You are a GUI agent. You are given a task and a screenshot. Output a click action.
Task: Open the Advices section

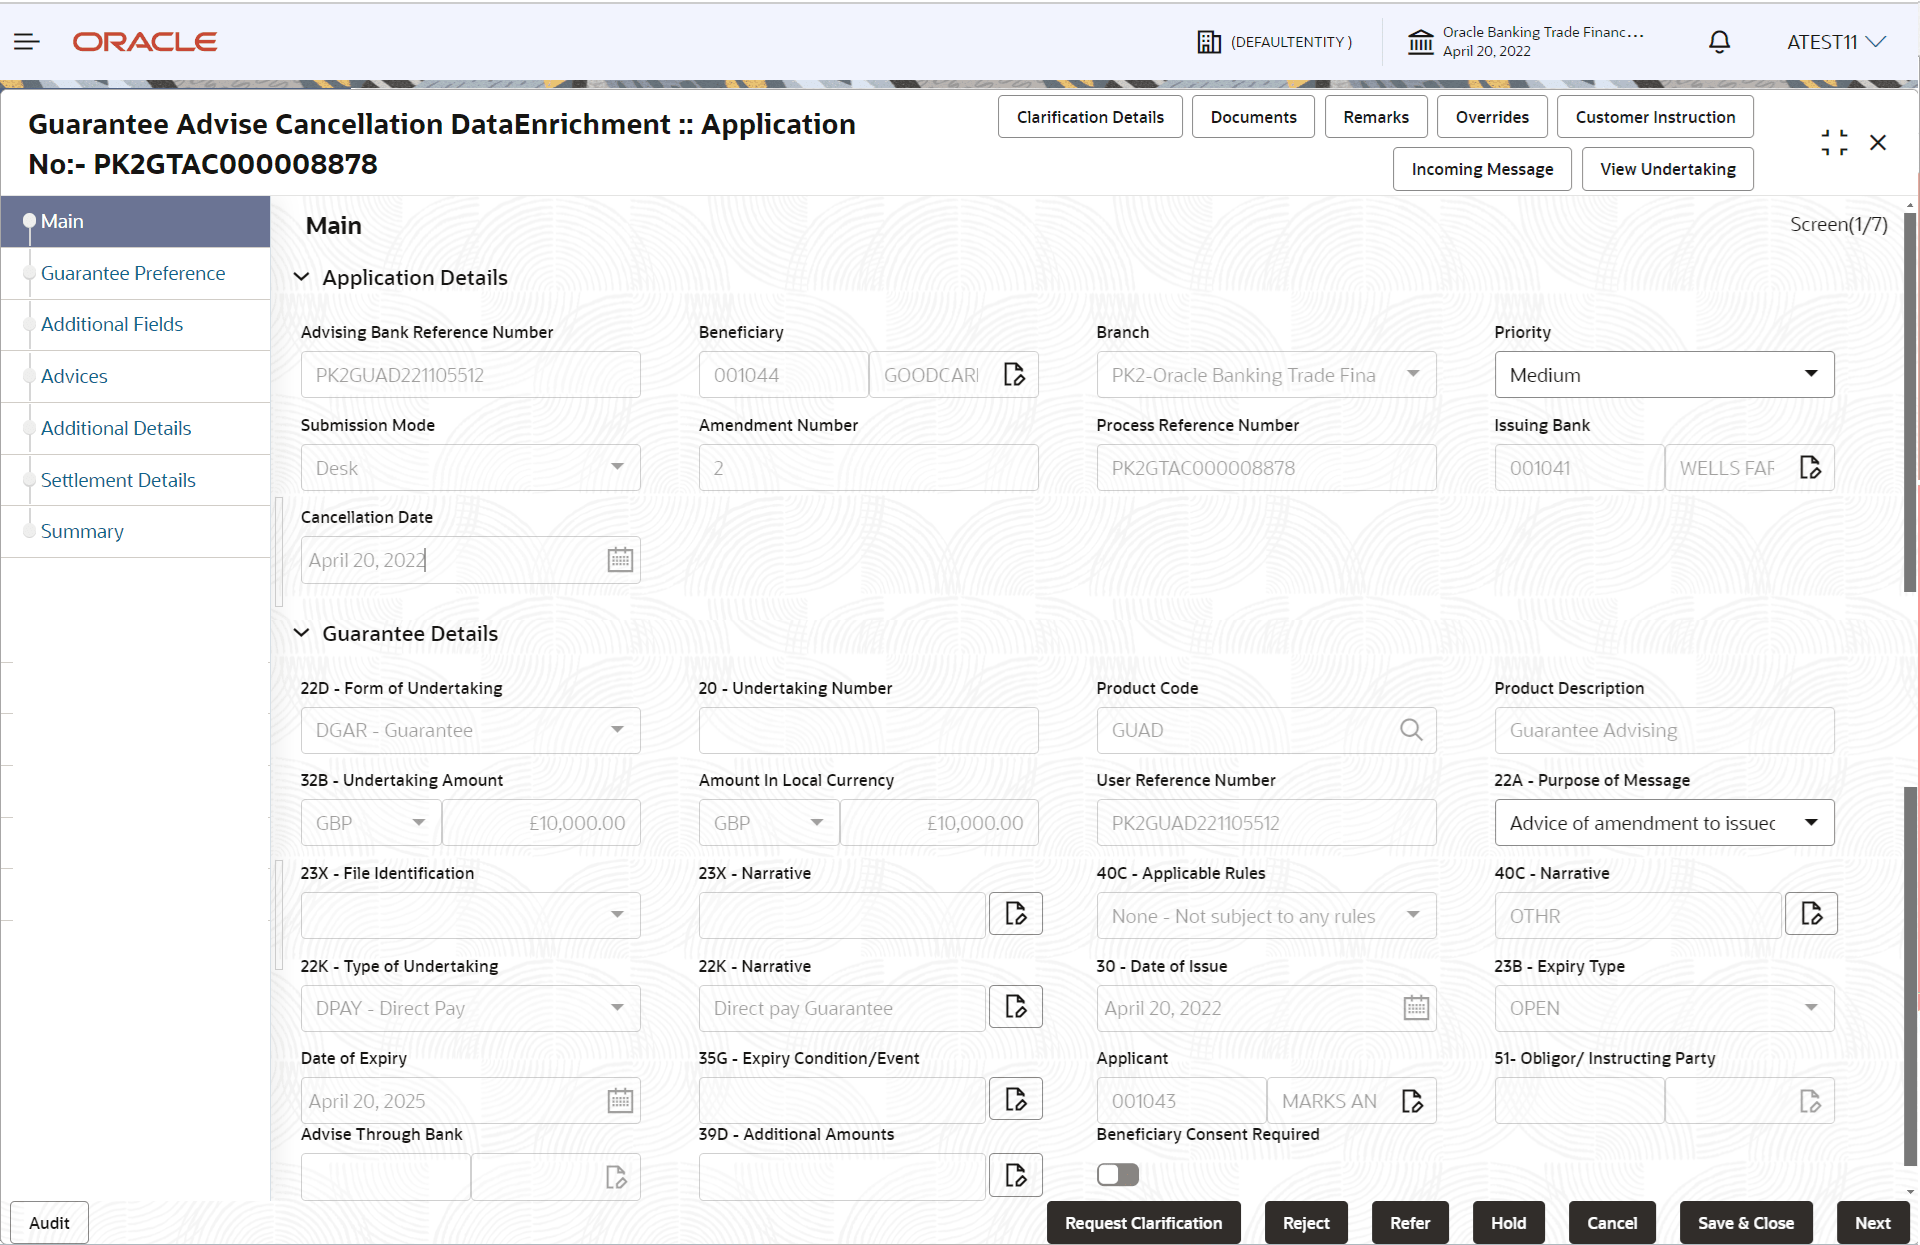tap(74, 376)
